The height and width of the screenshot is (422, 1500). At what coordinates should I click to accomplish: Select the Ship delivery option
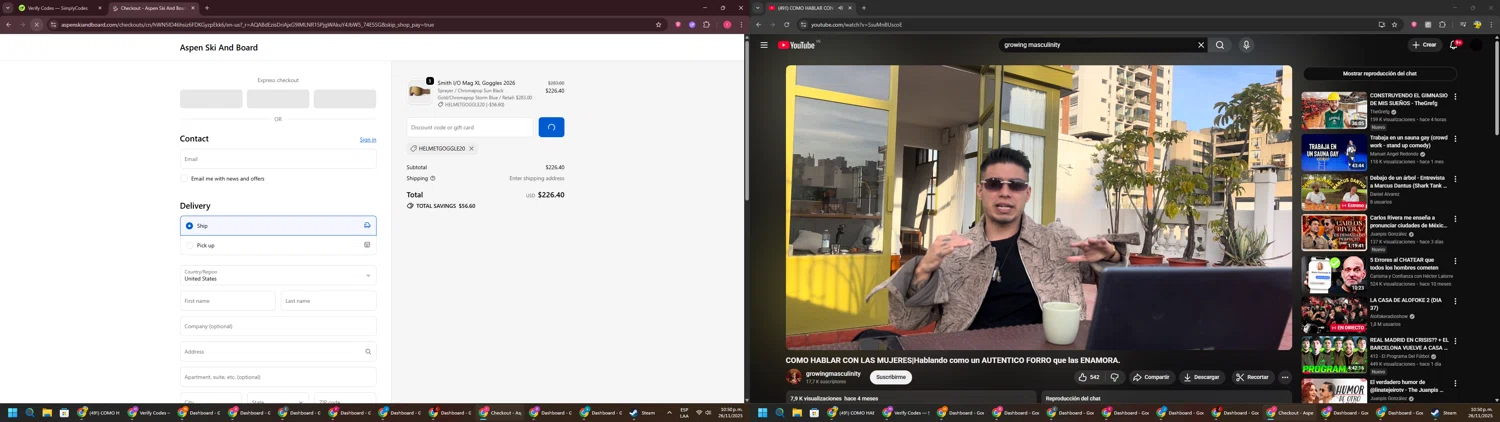coord(278,226)
